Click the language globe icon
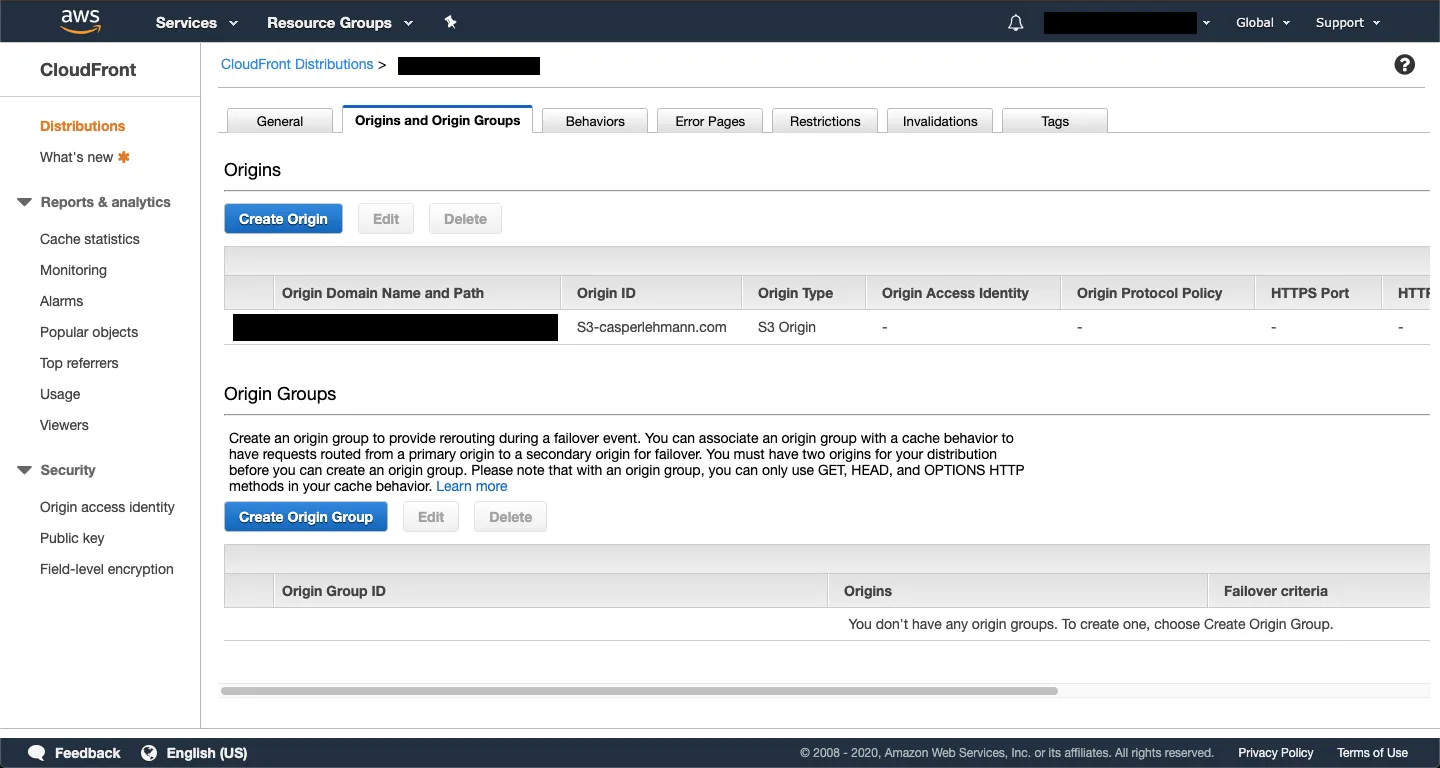This screenshot has width=1440, height=768. coord(149,752)
